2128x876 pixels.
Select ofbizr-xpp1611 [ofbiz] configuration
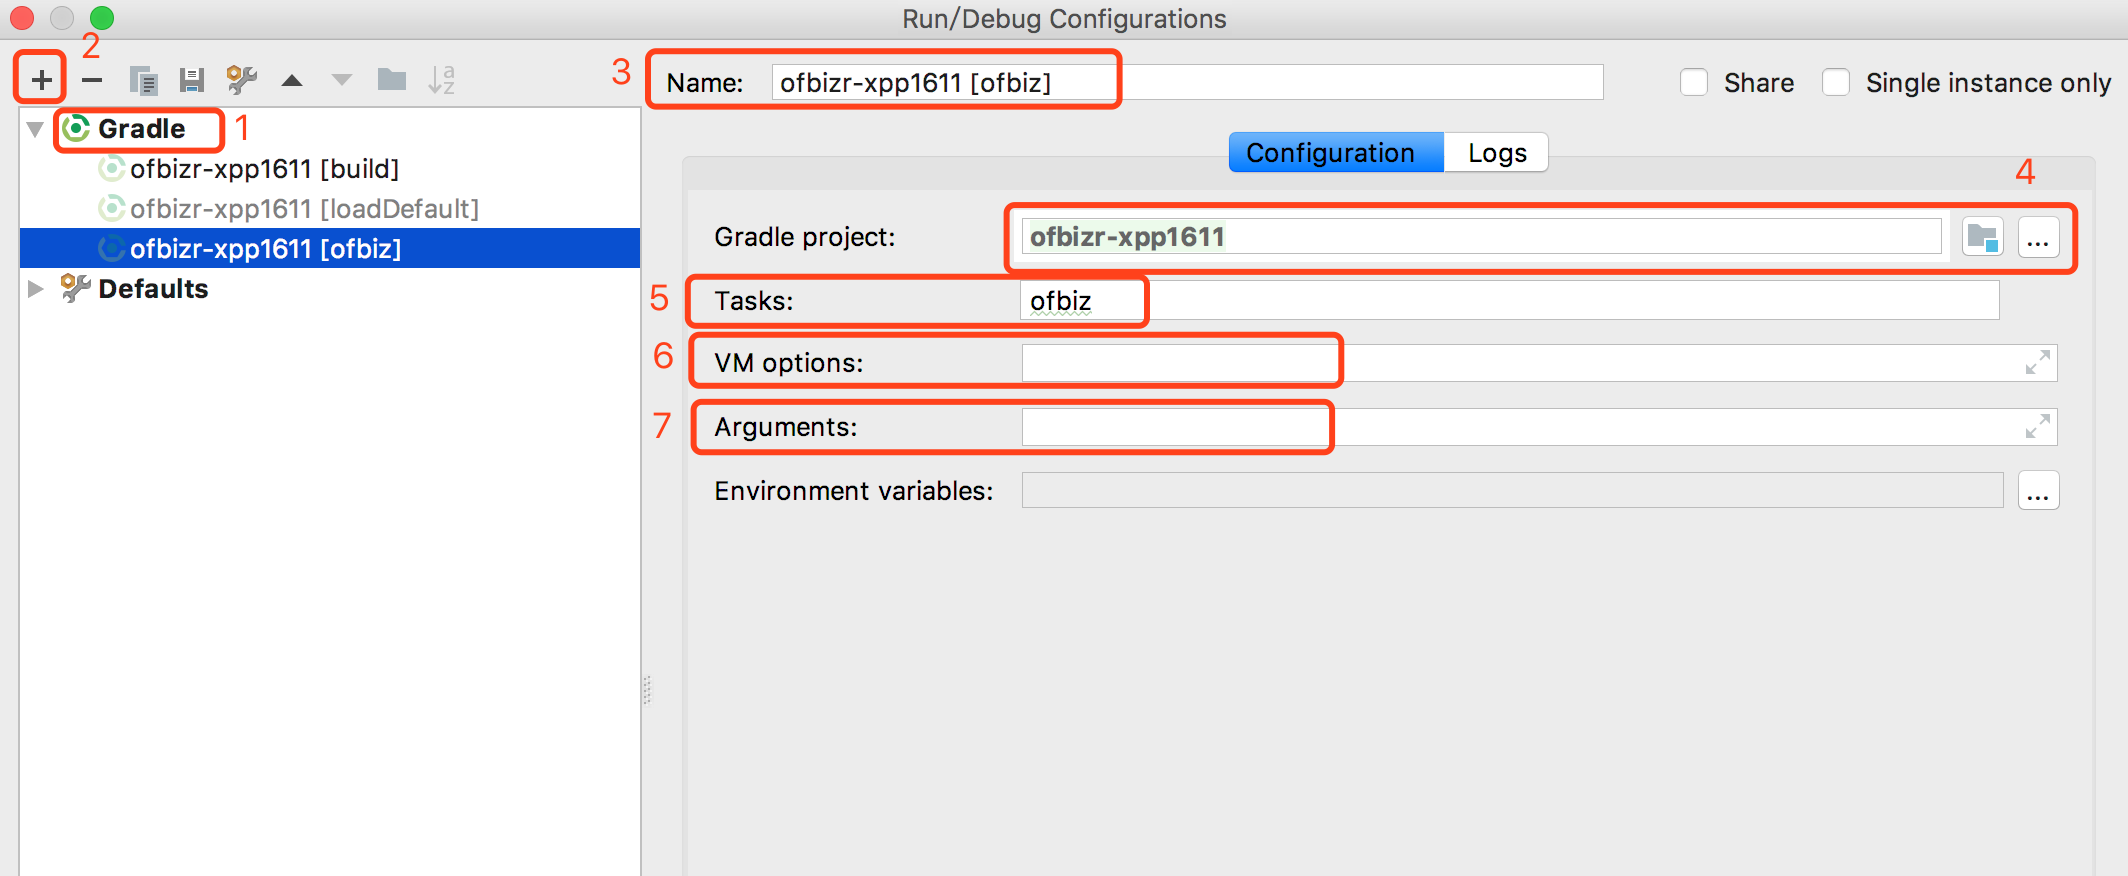tap(330, 248)
